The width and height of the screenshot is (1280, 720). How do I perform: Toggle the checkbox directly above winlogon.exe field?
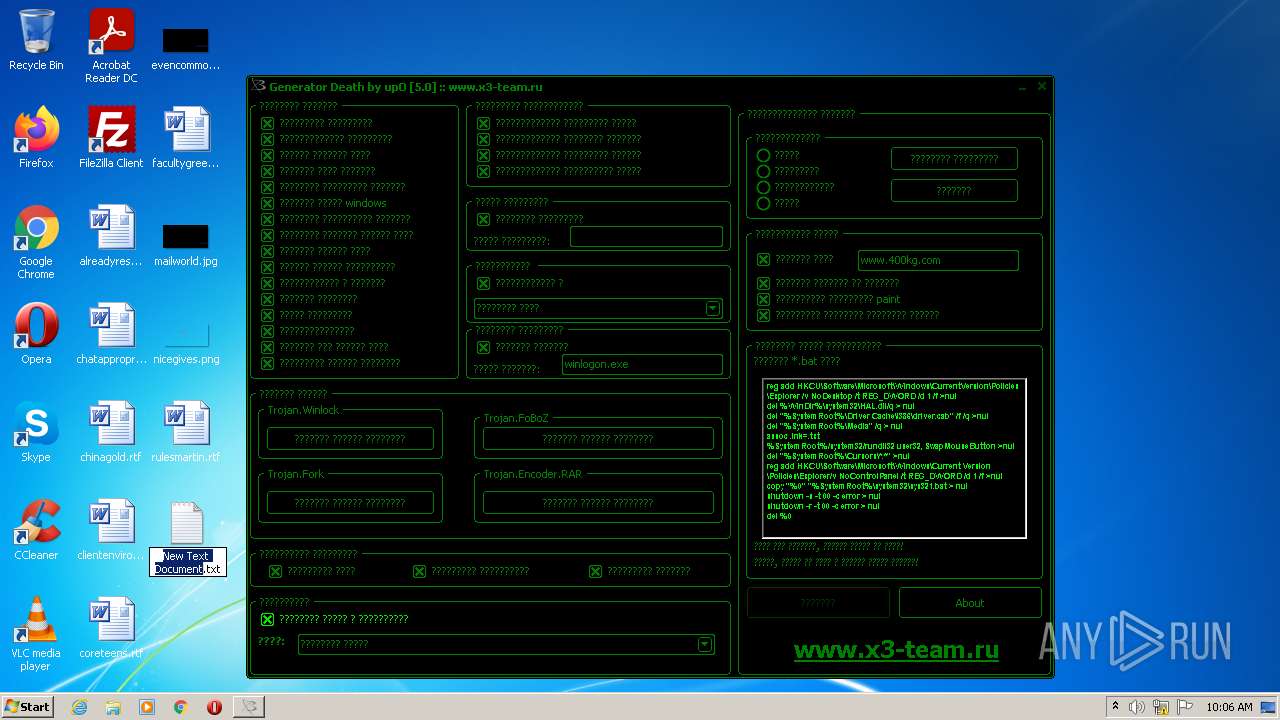[483, 347]
